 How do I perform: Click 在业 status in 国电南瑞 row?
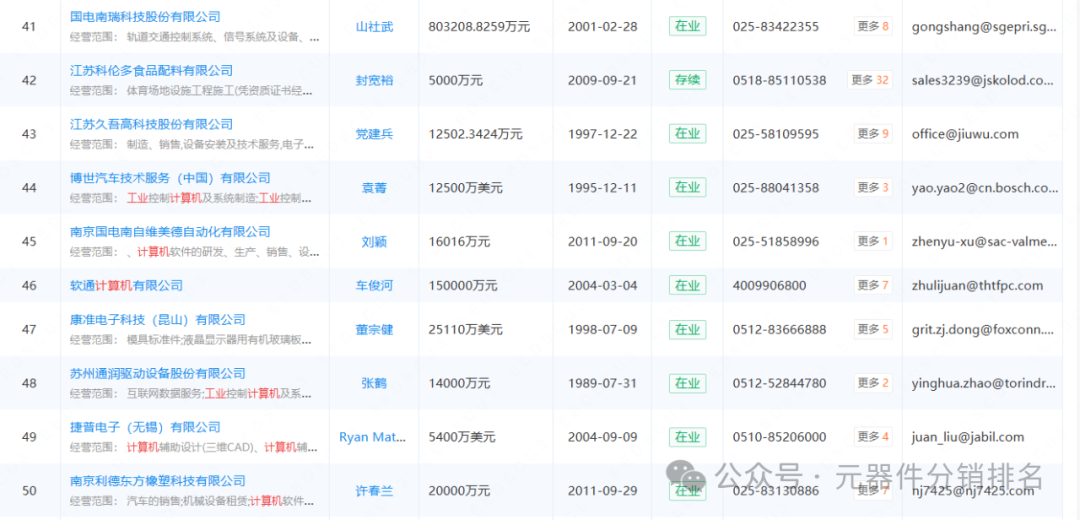coord(687,27)
